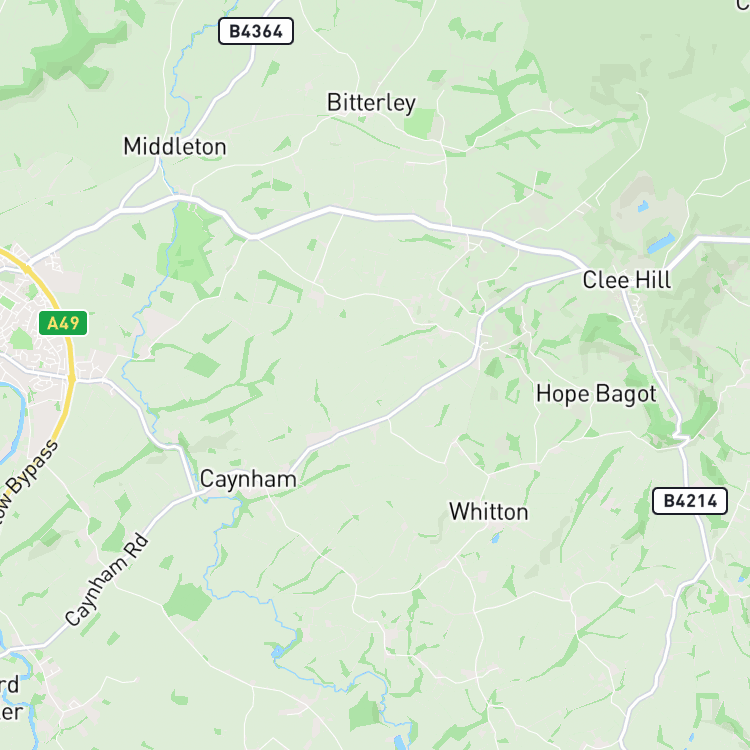Click the Caynham Rd street label
Viewport: 750px width, 750px height.
tap(107, 579)
